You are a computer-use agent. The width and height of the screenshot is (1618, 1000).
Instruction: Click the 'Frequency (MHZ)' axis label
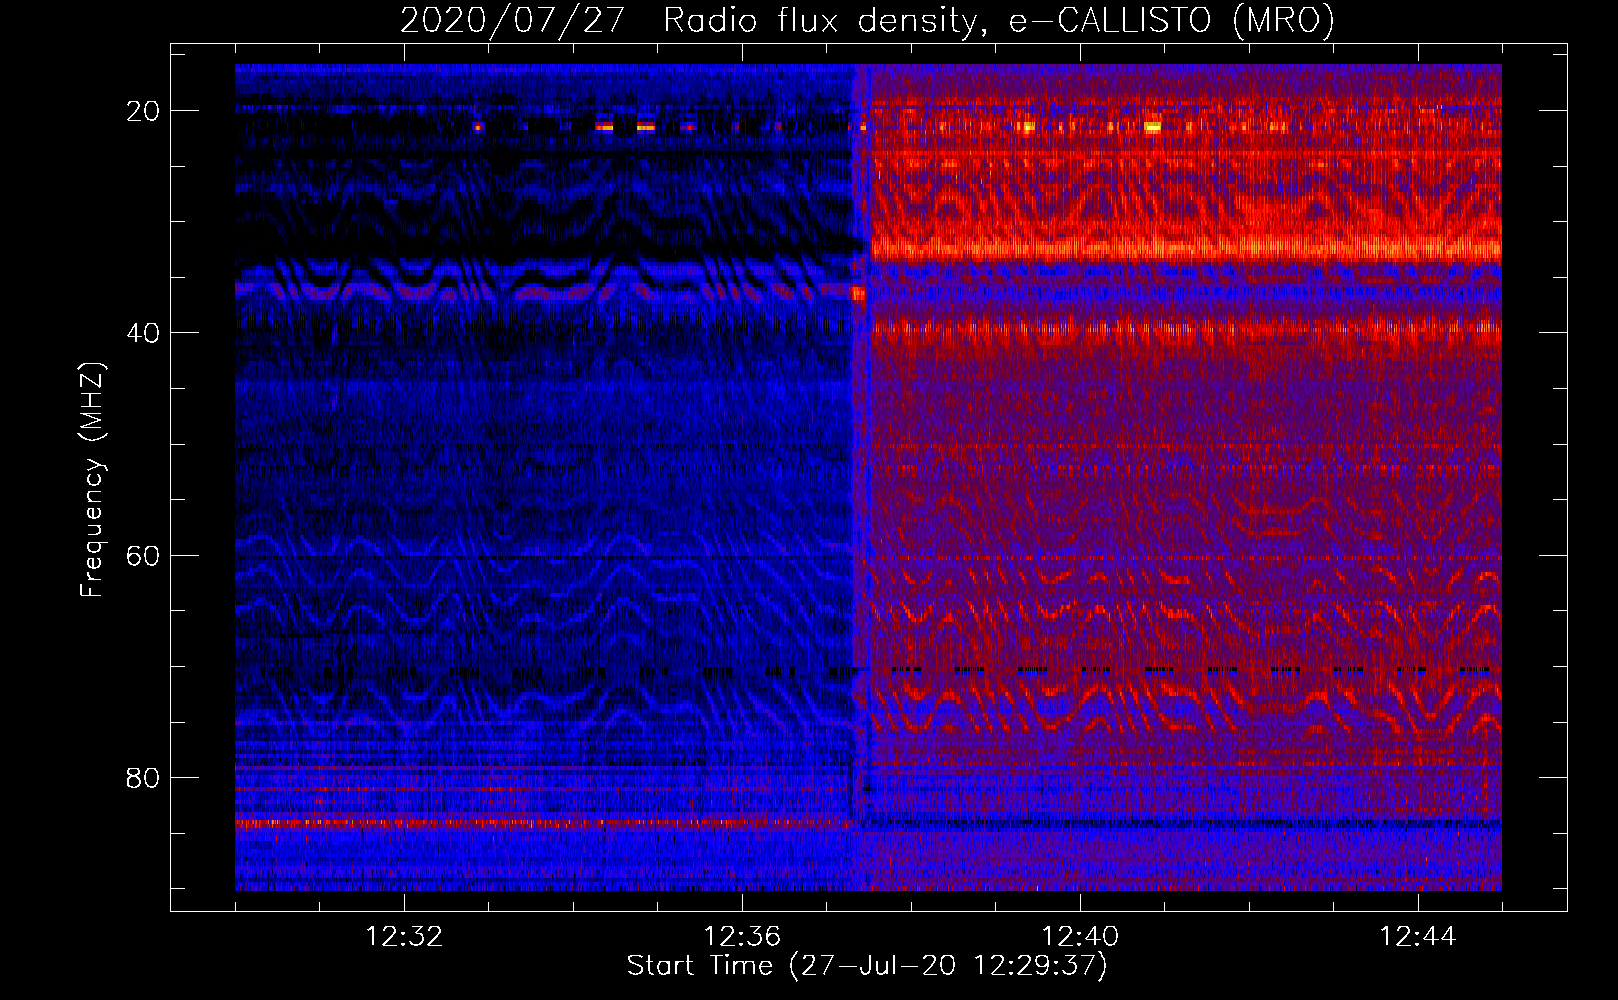tap(92, 479)
